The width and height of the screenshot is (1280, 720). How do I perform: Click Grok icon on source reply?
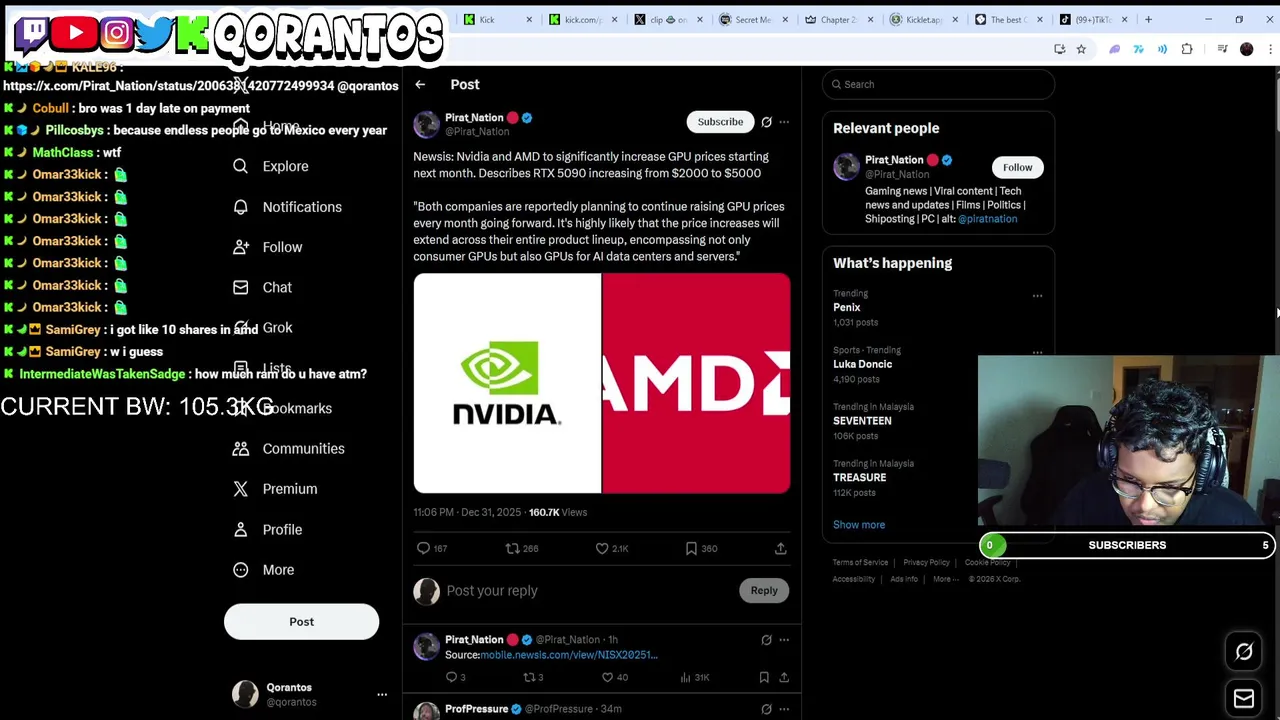point(766,640)
